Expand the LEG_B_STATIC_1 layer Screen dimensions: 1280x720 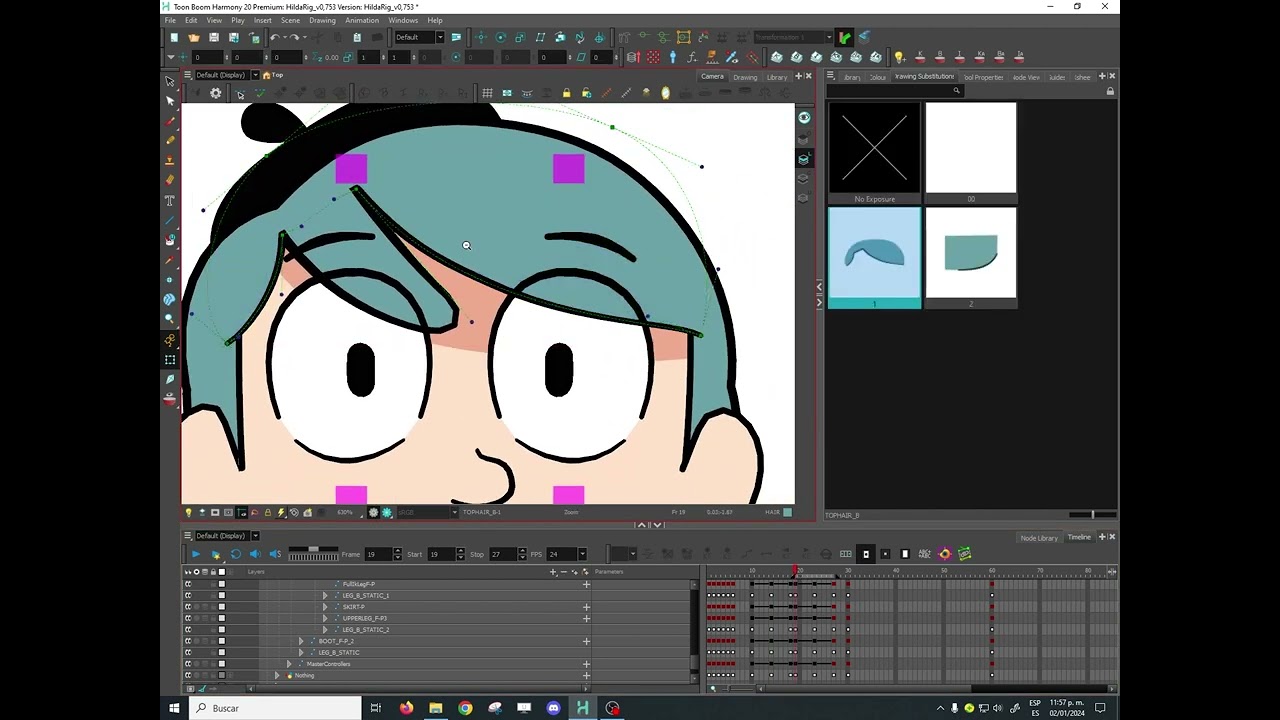[x=324, y=595]
